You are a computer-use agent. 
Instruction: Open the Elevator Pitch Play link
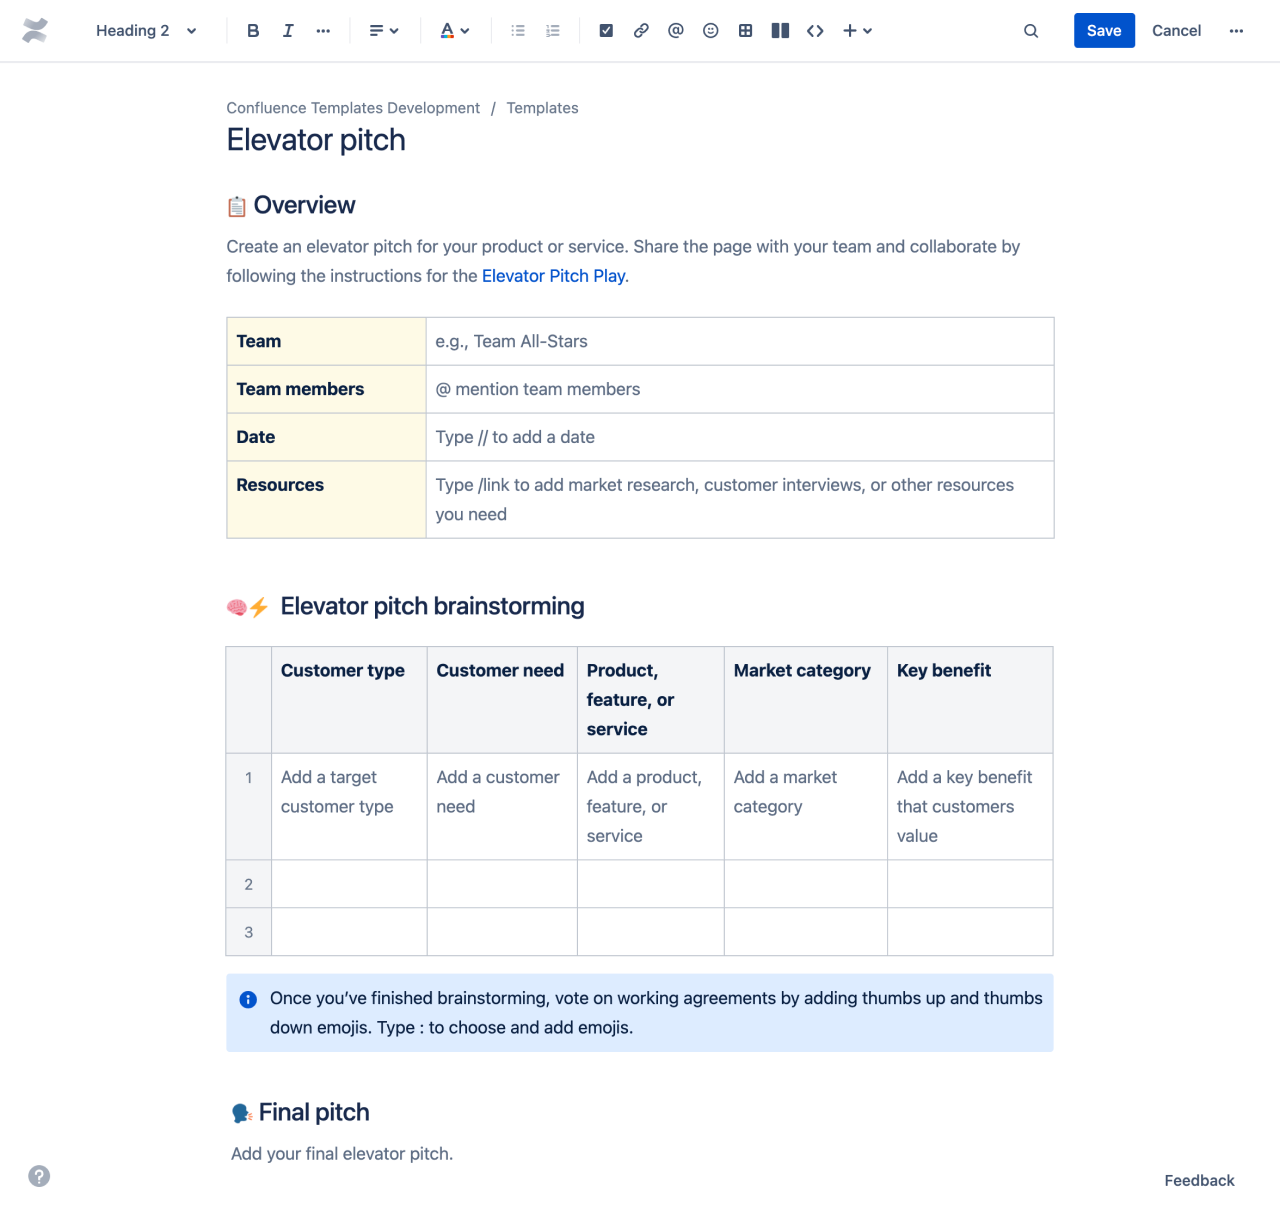click(x=553, y=276)
